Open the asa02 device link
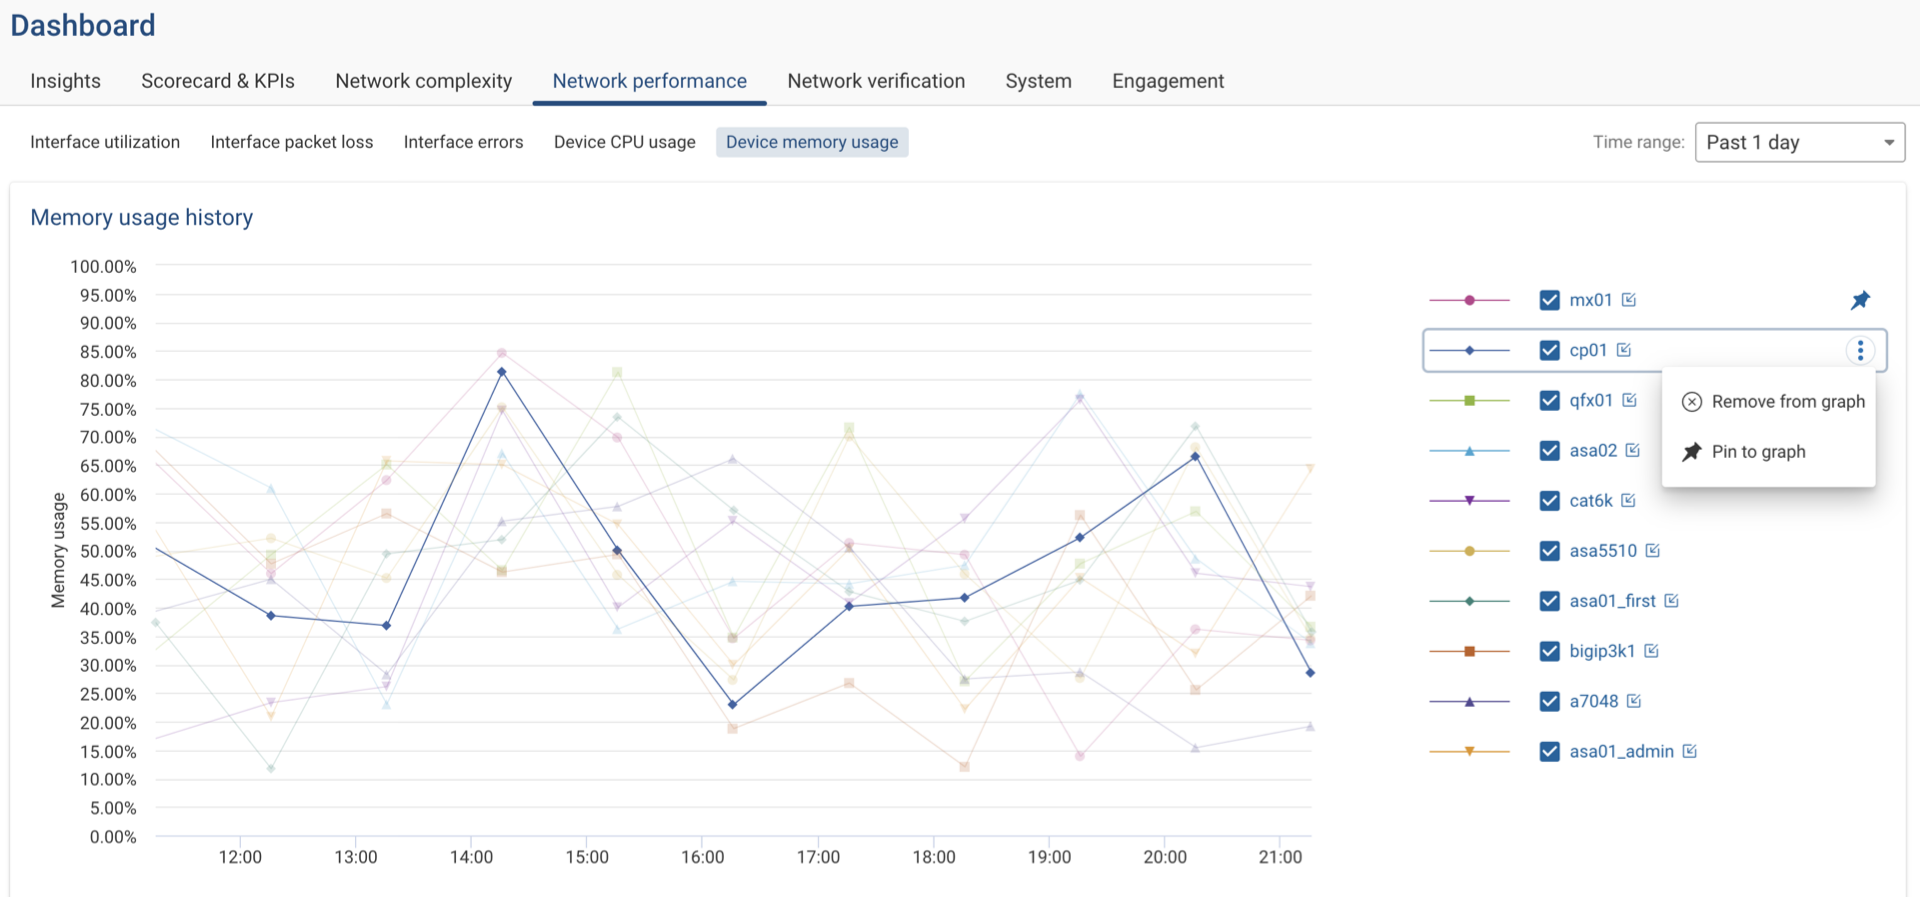 tap(1593, 450)
